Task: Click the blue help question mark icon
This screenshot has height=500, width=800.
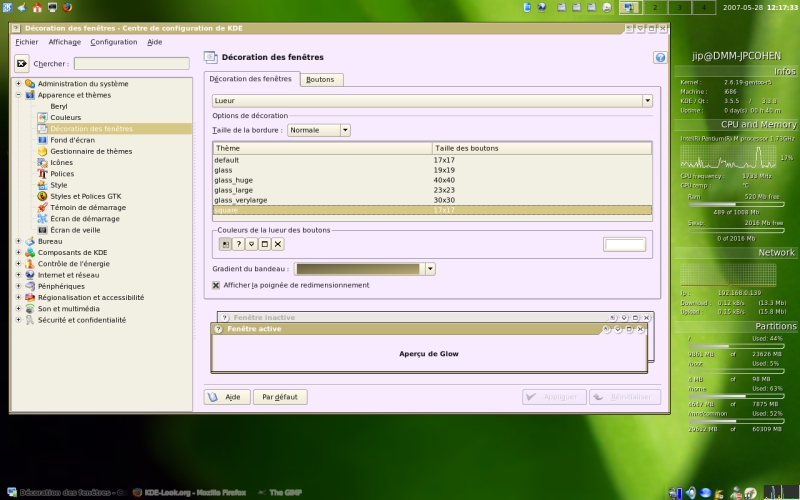Action: tap(660, 57)
